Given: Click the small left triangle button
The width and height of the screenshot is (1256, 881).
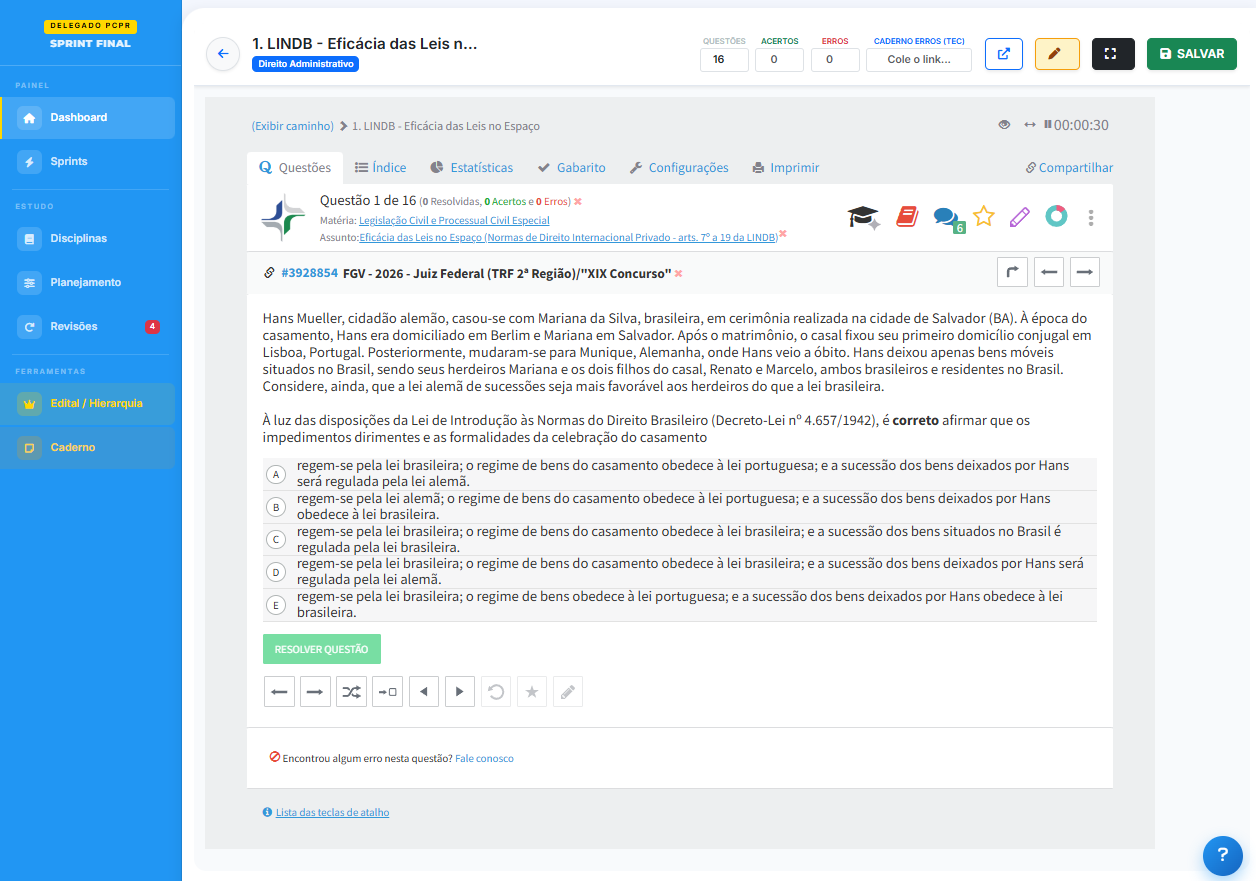Looking at the screenshot, I should pos(424,692).
